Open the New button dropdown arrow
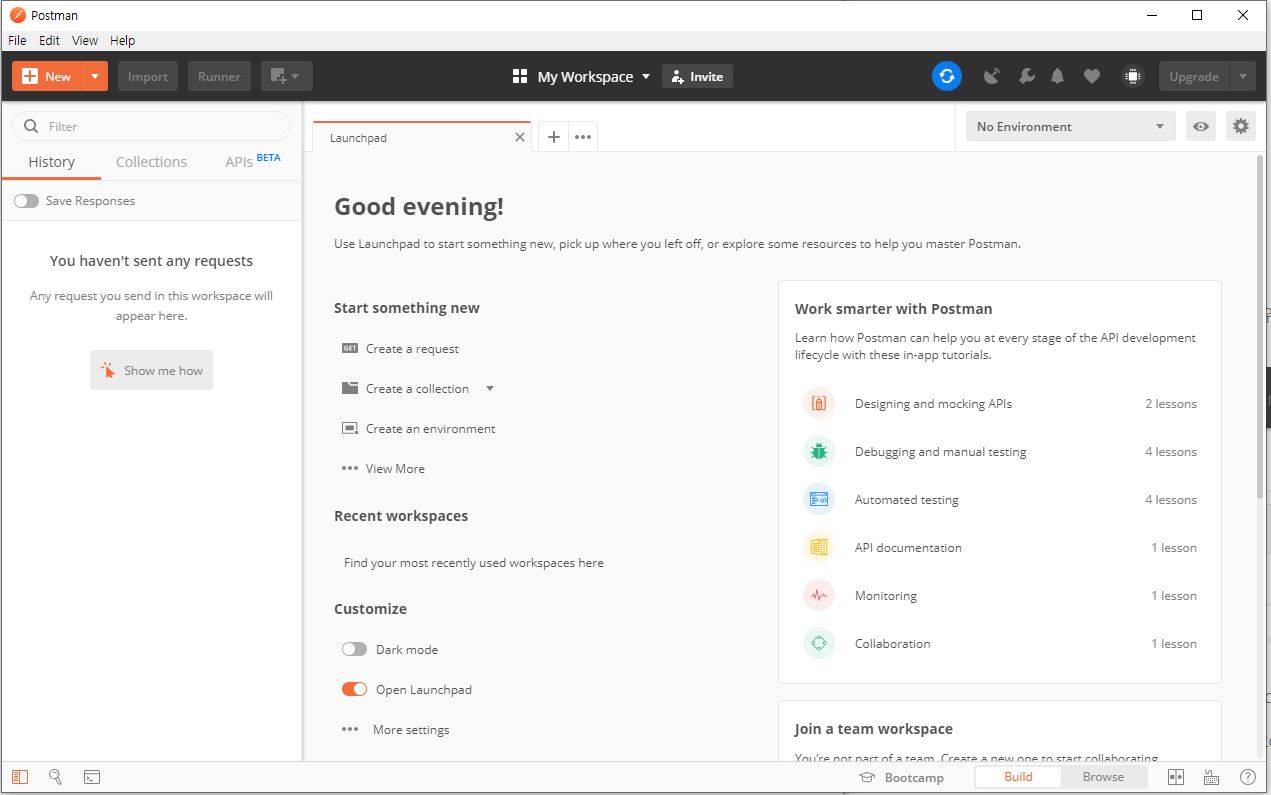Viewport: 1271px width, 795px height. [94, 76]
